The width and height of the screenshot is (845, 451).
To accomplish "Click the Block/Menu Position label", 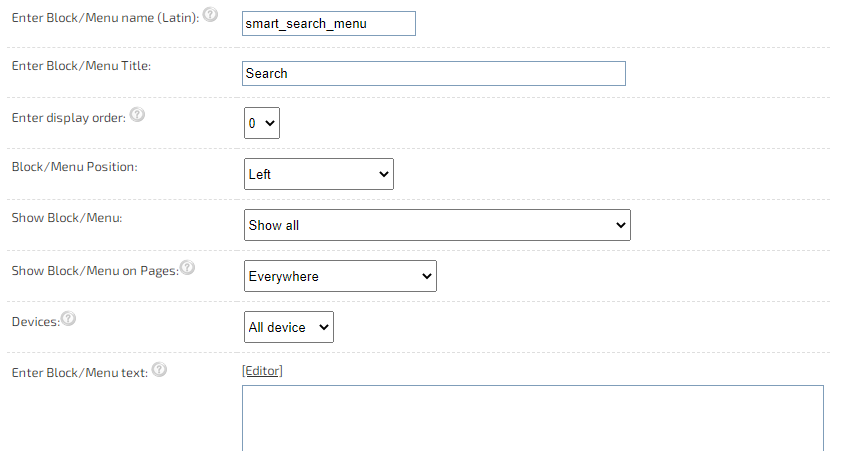I will click(x=75, y=167).
